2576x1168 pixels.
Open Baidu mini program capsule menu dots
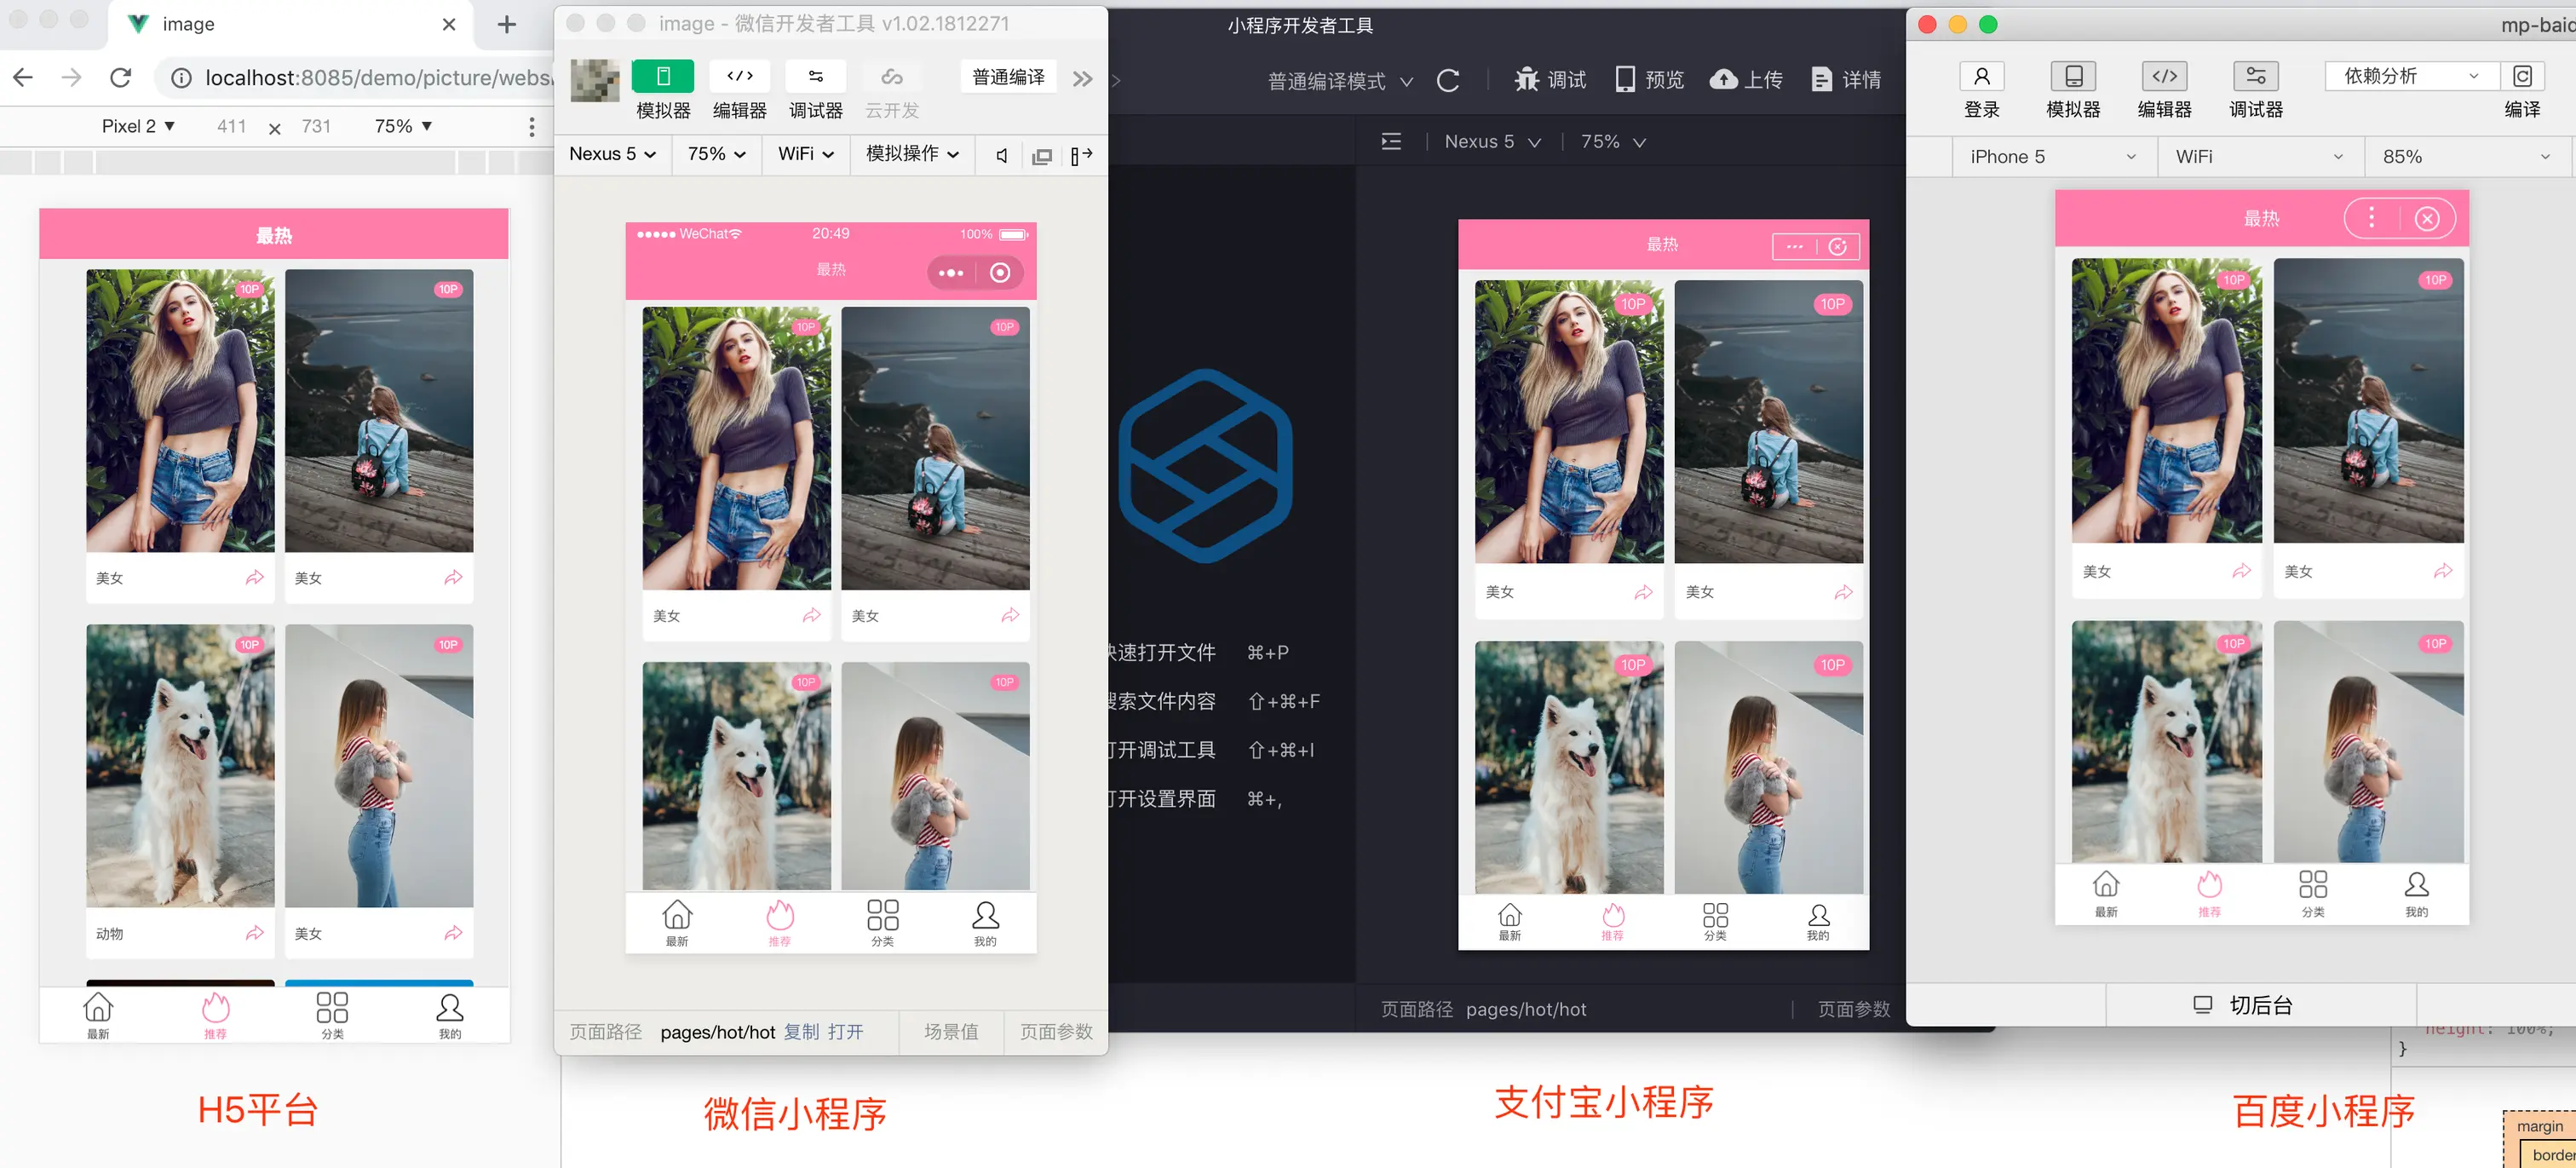point(2371,219)
